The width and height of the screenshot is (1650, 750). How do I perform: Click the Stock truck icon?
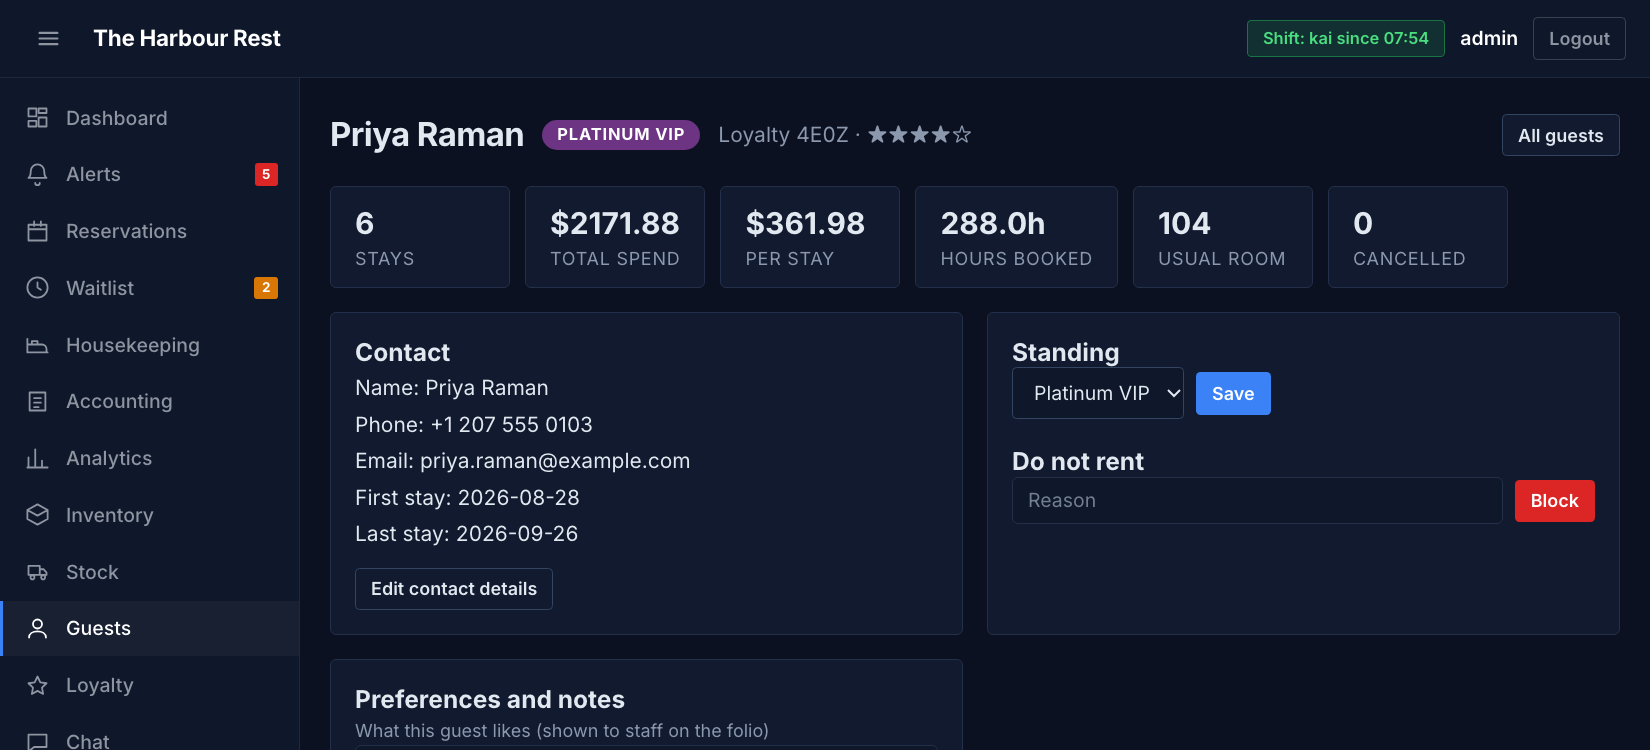click(x=37, y=572)
